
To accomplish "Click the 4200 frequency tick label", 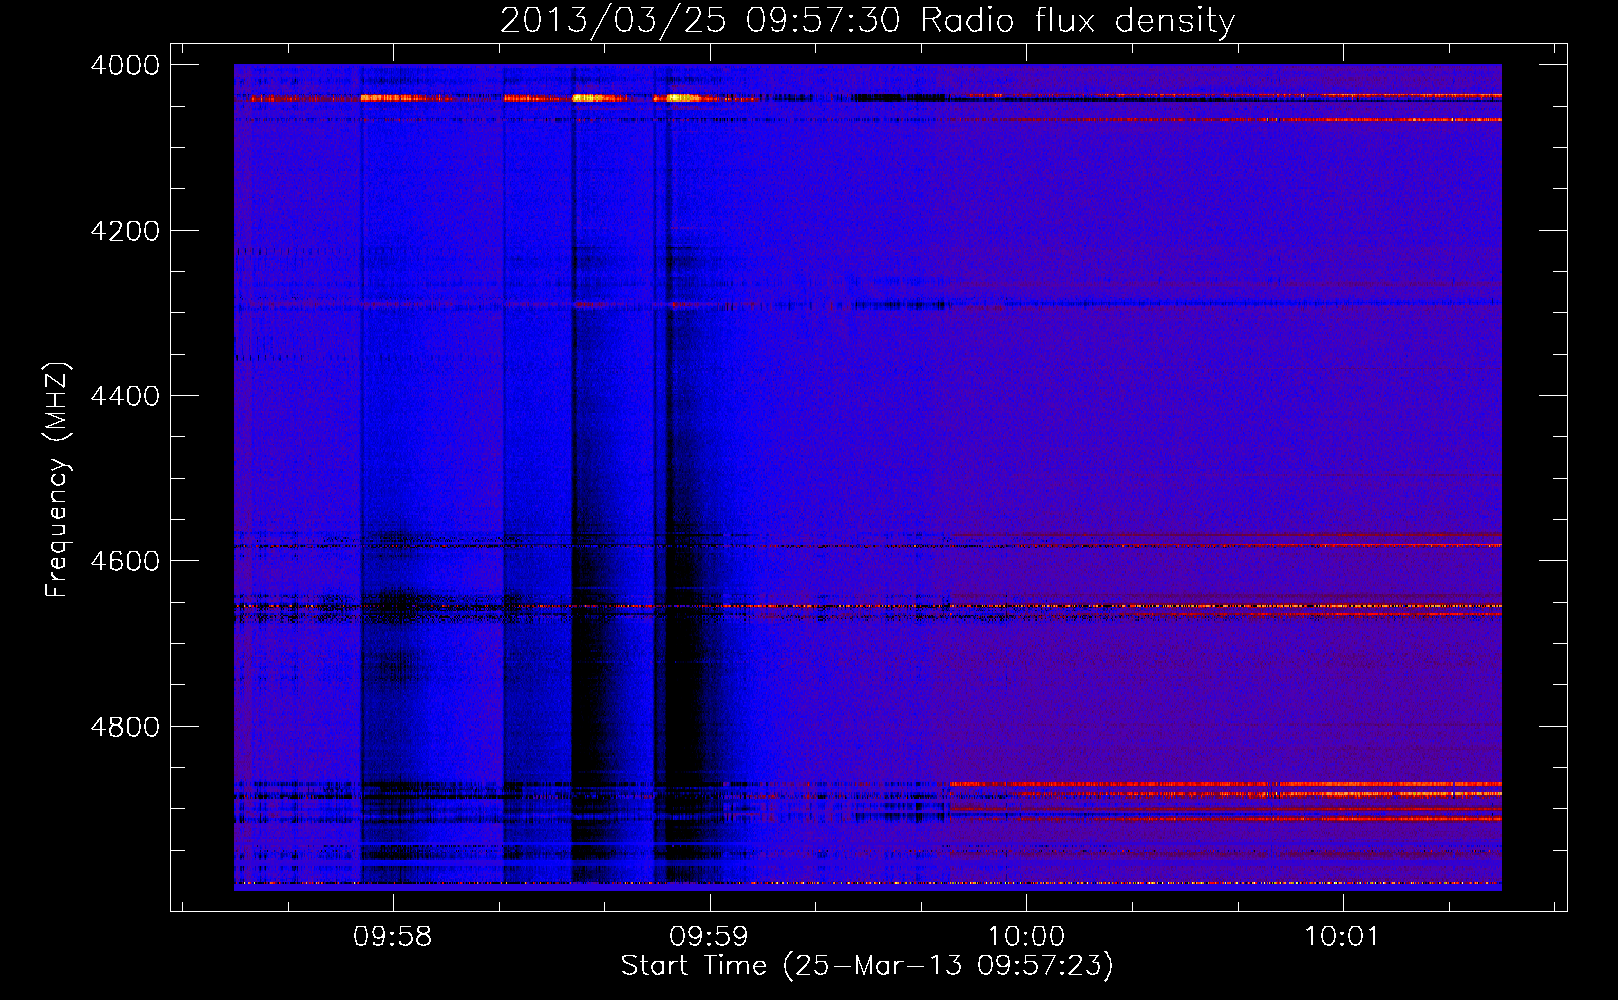I will click(124, 231).
